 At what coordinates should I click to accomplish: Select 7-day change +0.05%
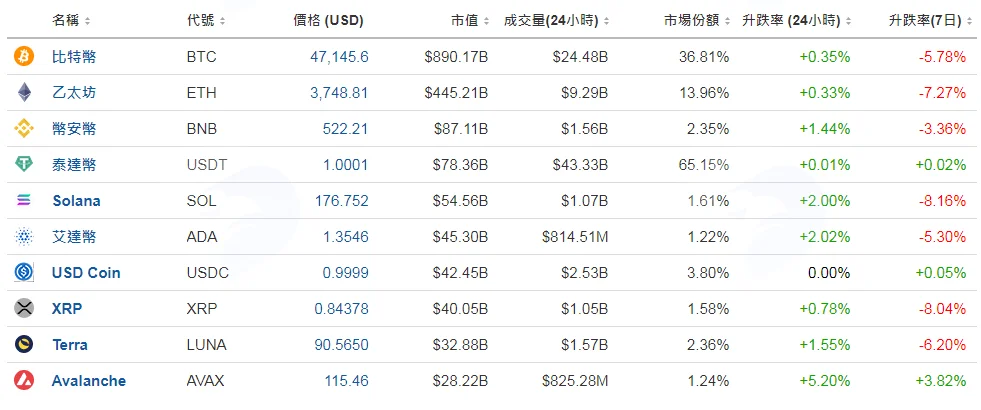(941, 273)
